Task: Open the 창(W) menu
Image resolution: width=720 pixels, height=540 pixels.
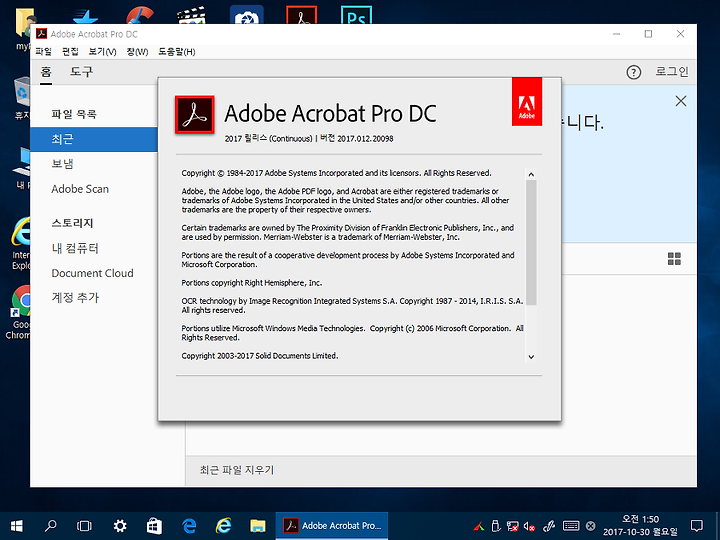Action: (x=137, y=51)
